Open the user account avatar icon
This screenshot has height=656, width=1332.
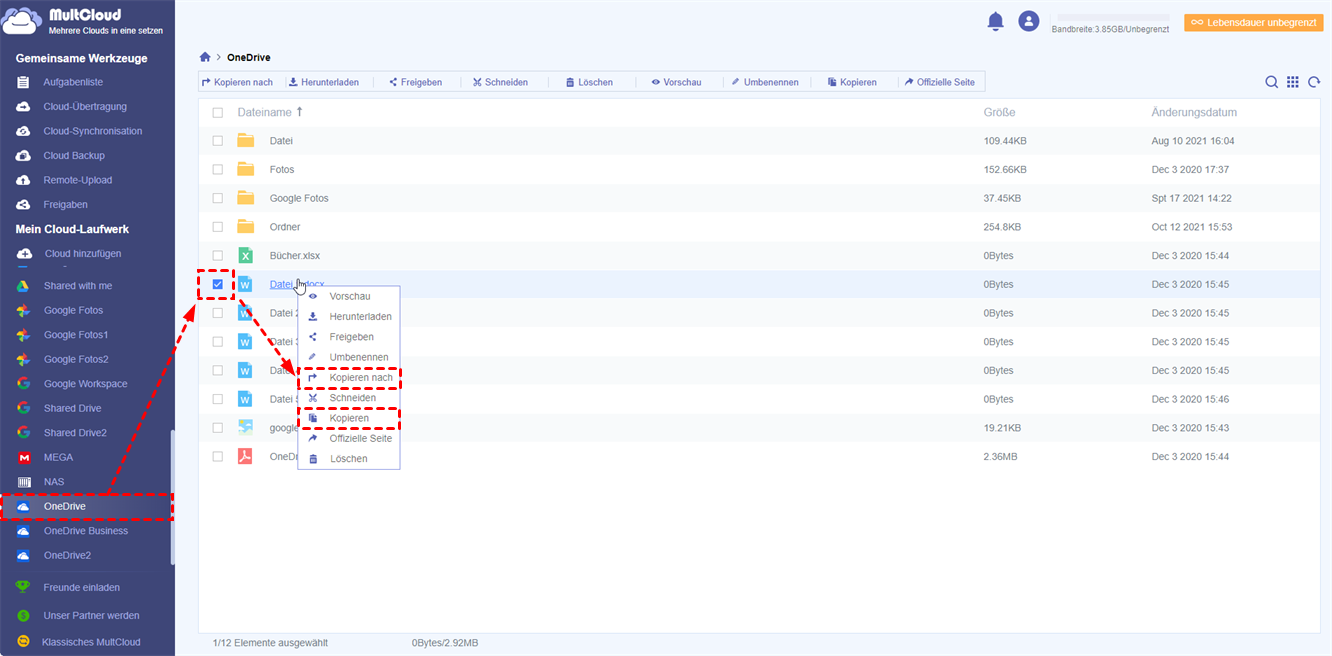tap(1028, 21)
